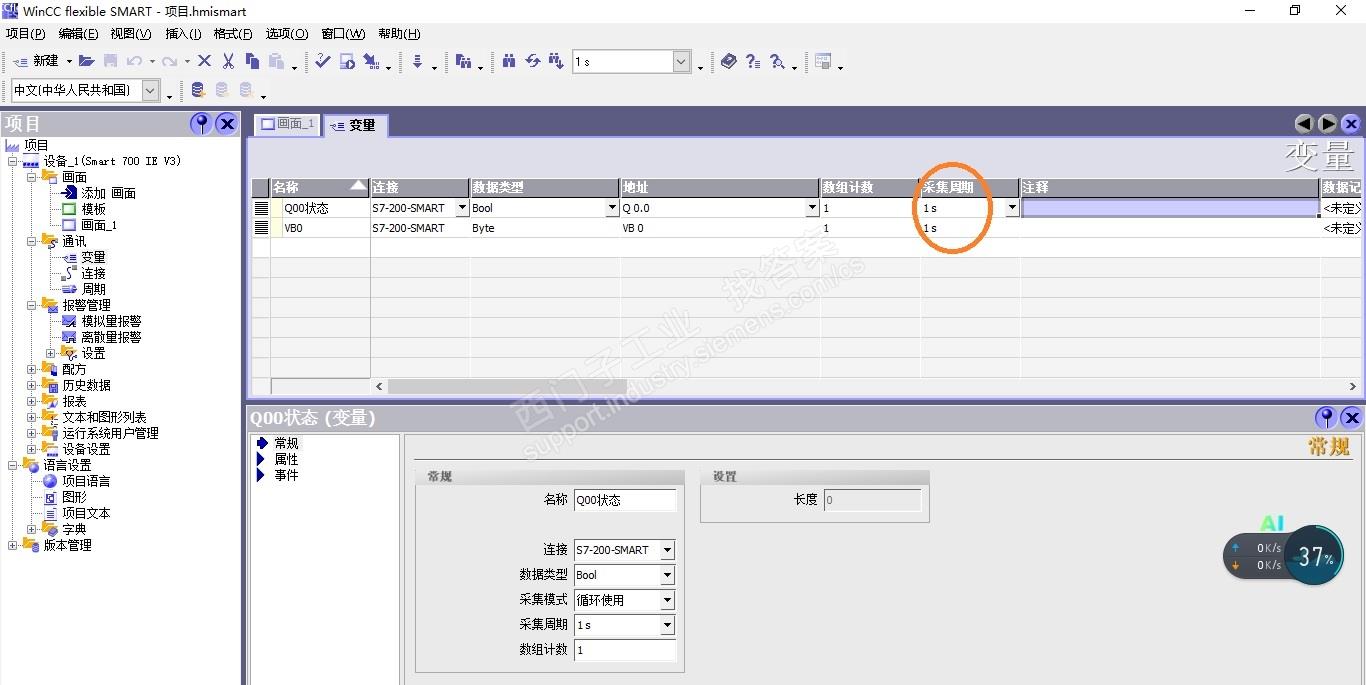Click the binoculars find icon
1366x685 pixels.
point(509,61)
